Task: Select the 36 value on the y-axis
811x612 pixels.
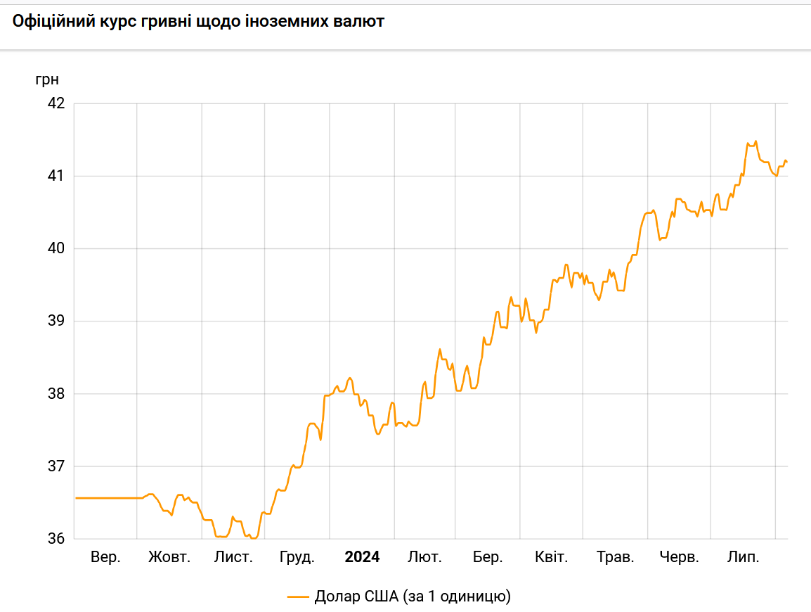Action: coord(56,538)
